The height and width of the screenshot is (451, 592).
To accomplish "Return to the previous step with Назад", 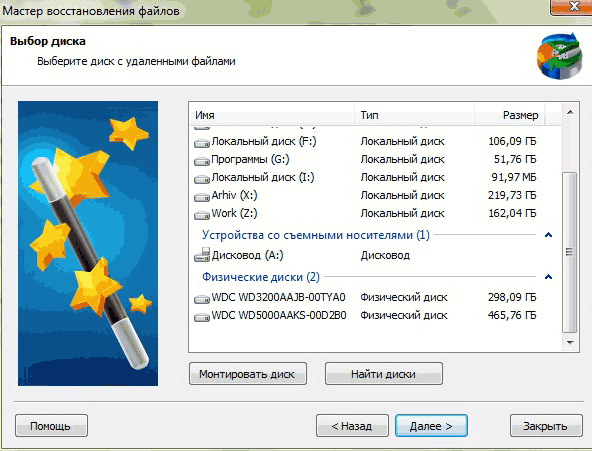I will coord(352,426).
